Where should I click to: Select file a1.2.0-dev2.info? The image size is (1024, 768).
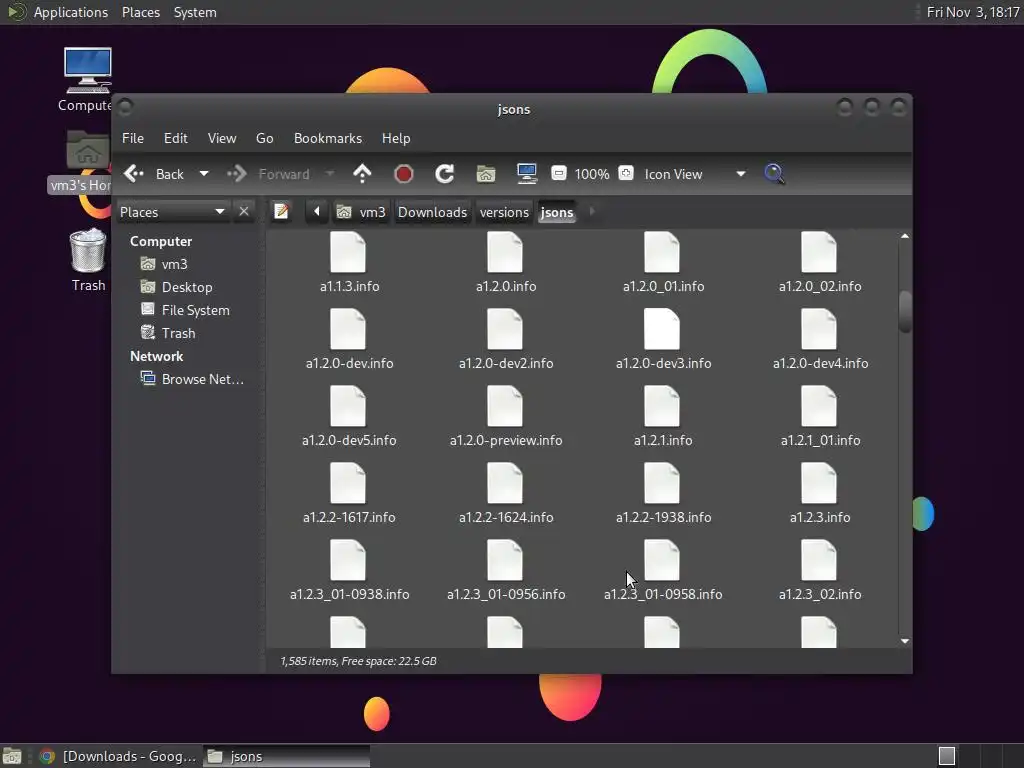click(505, 340)
